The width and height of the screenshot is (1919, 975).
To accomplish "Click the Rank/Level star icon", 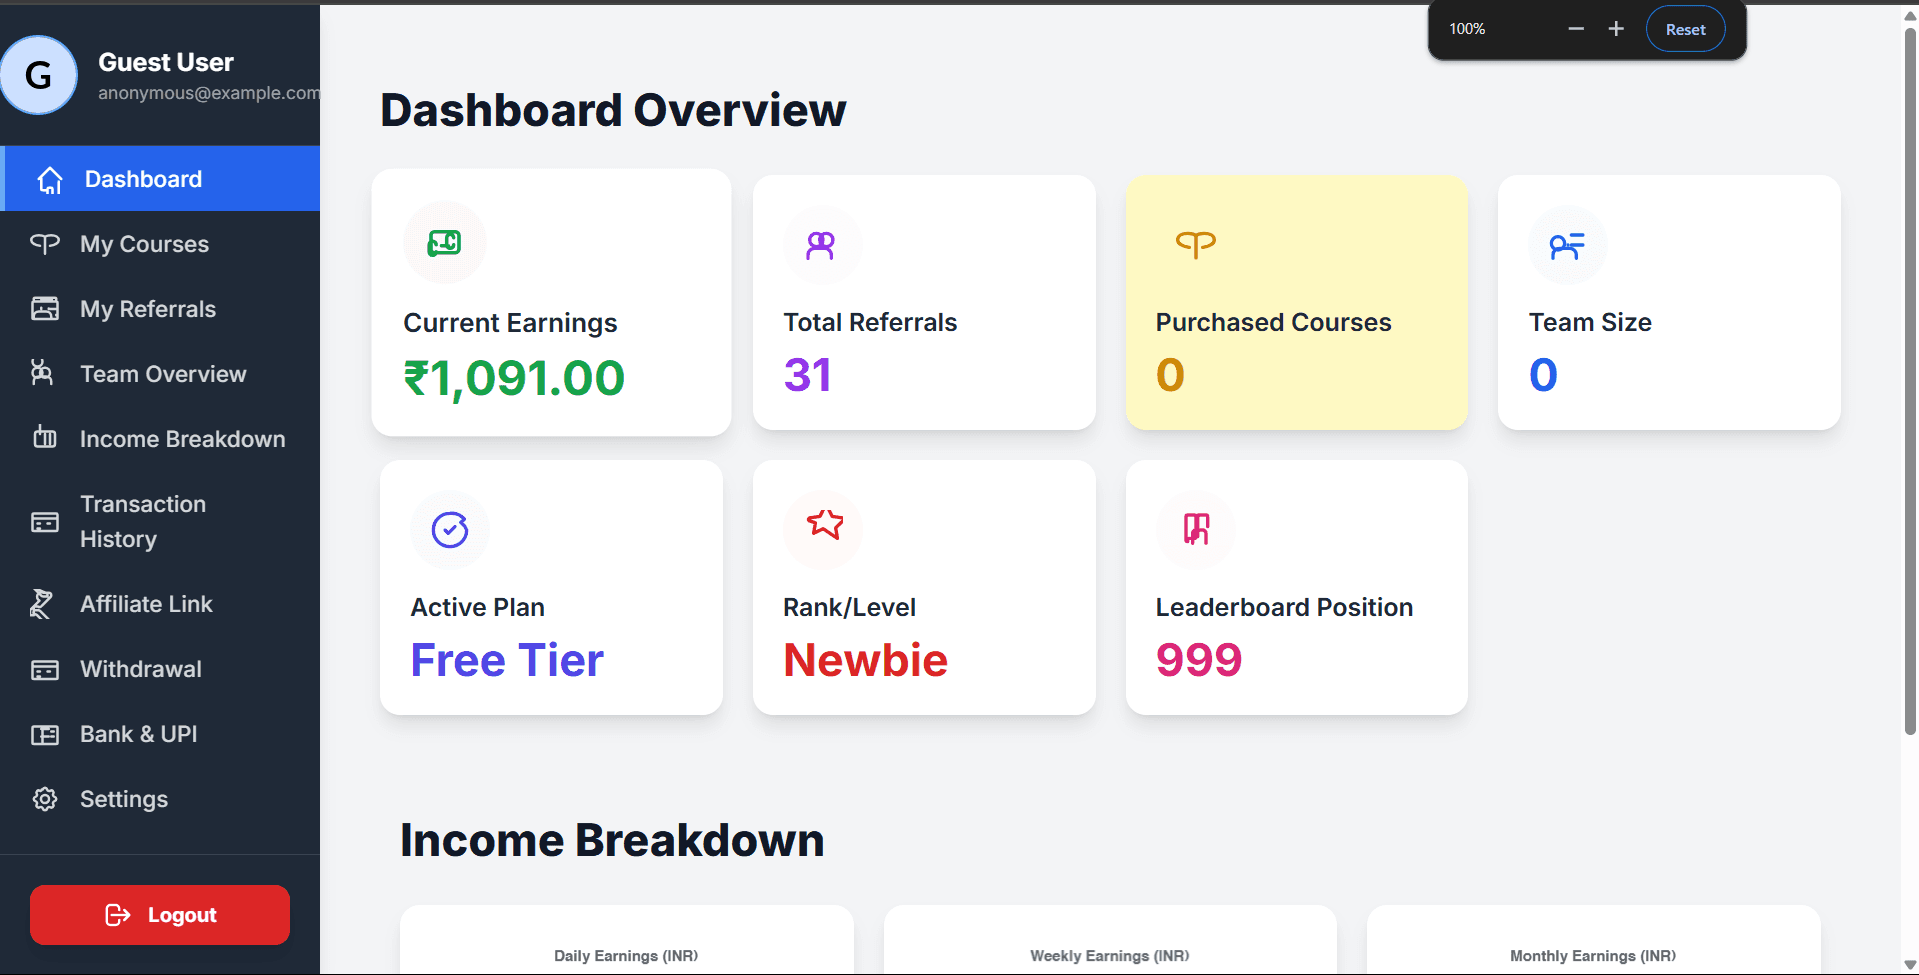I will [x=823, y=528].
